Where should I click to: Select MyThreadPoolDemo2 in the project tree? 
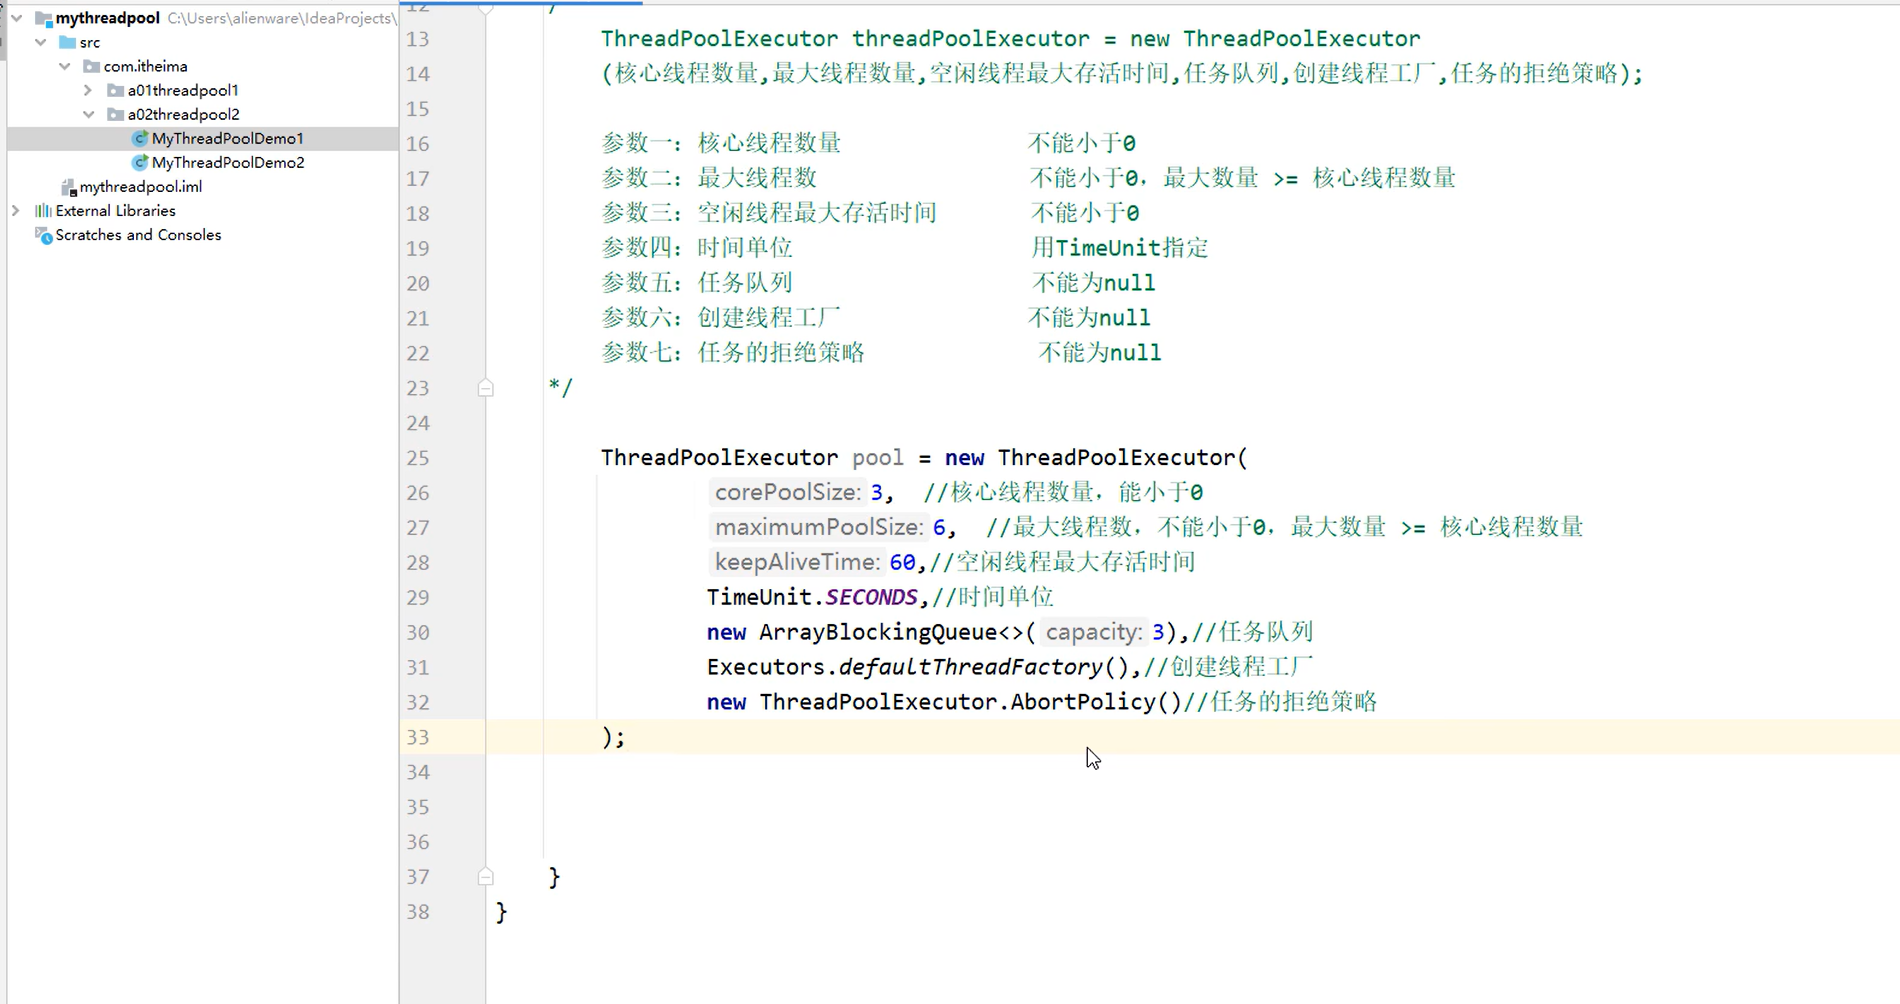(227, 162)
